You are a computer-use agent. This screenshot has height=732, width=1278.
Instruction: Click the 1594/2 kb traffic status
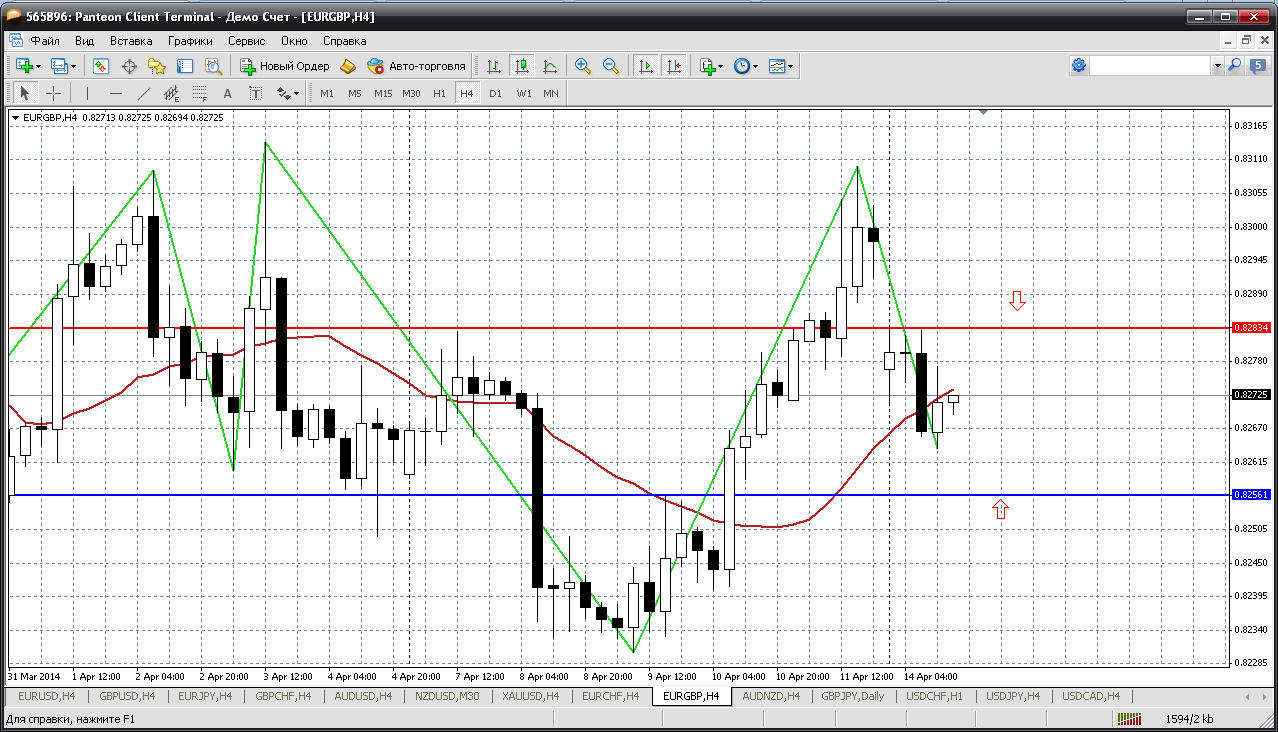click(1190, 719)
